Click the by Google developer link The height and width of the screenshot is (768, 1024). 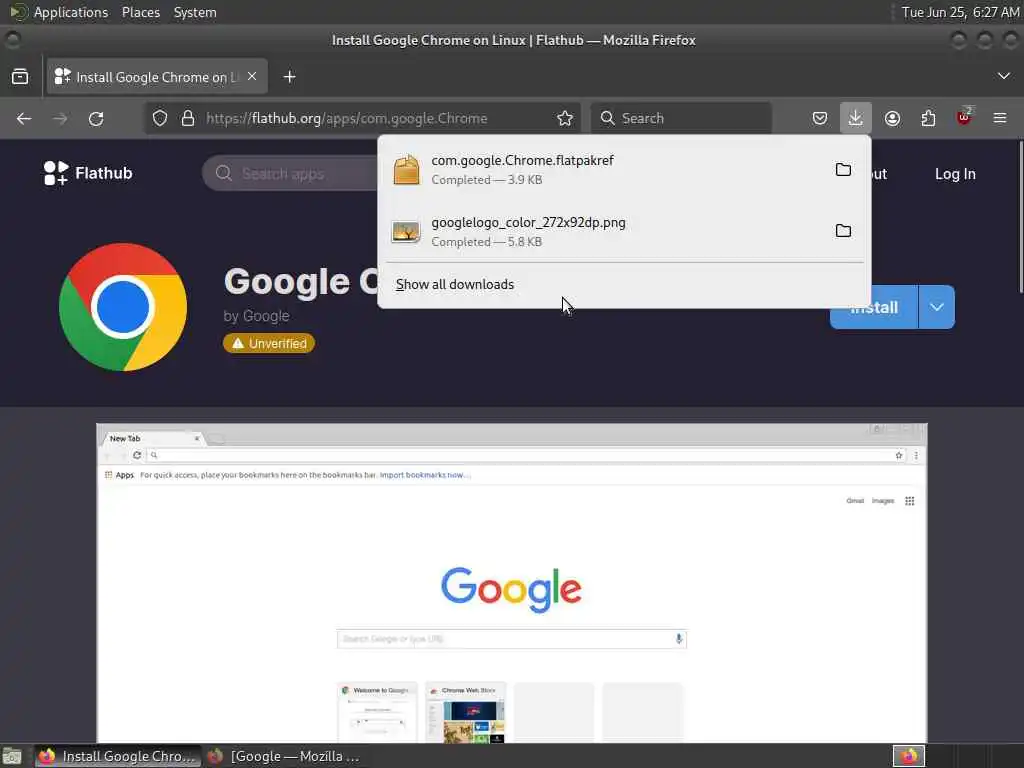pos(256,316)
